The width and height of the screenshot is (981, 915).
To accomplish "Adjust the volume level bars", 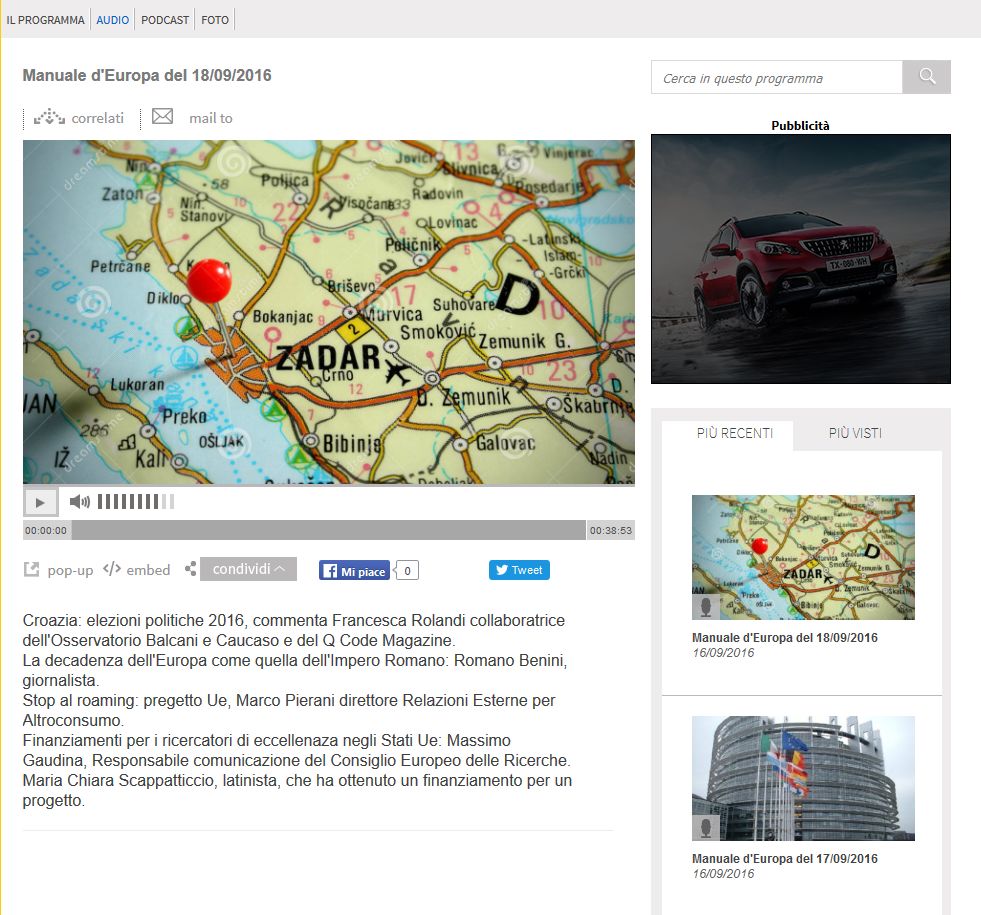I will pyautogui.click(x=135, y=501).
